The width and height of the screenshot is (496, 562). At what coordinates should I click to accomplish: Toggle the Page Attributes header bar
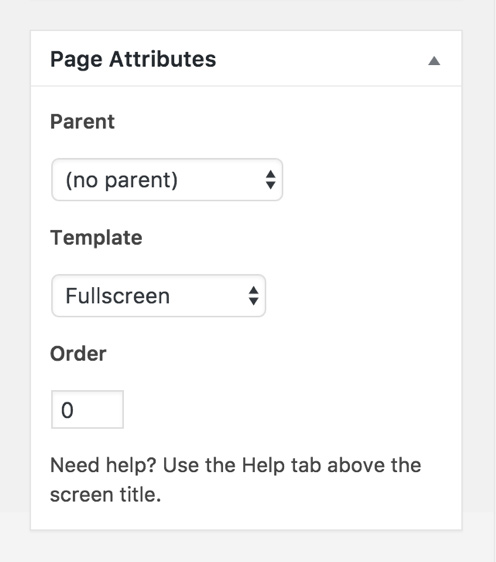pos(246,59)
